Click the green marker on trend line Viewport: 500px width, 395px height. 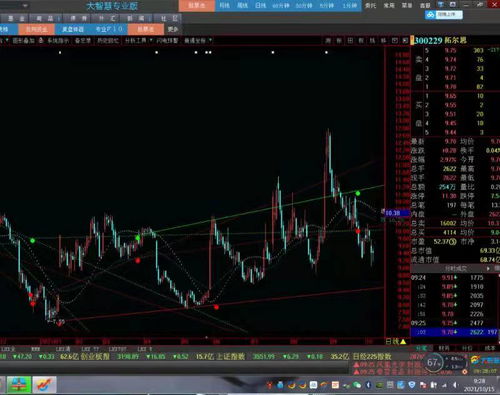coord(358,193)
